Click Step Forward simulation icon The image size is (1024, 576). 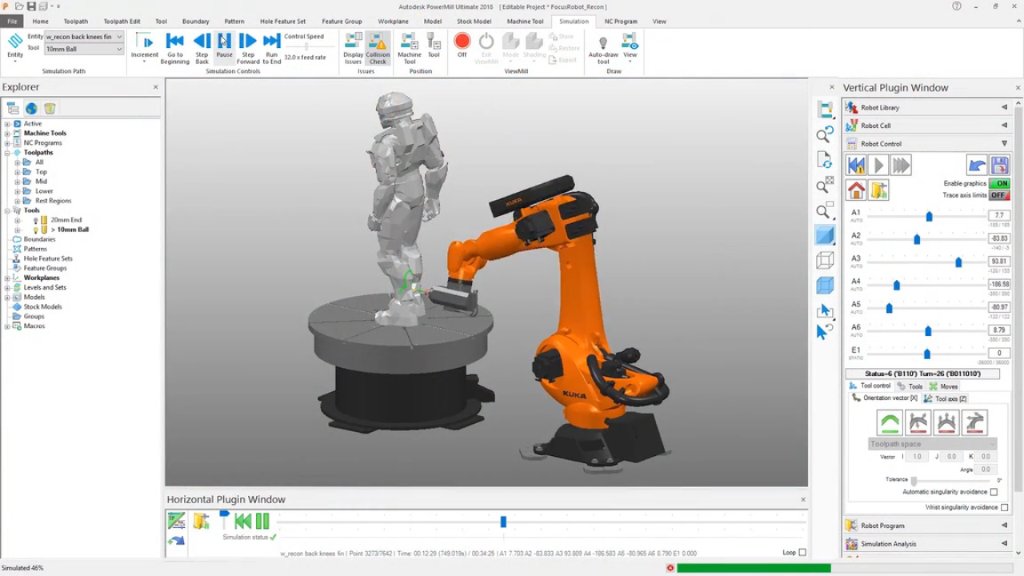click(248, 42)
